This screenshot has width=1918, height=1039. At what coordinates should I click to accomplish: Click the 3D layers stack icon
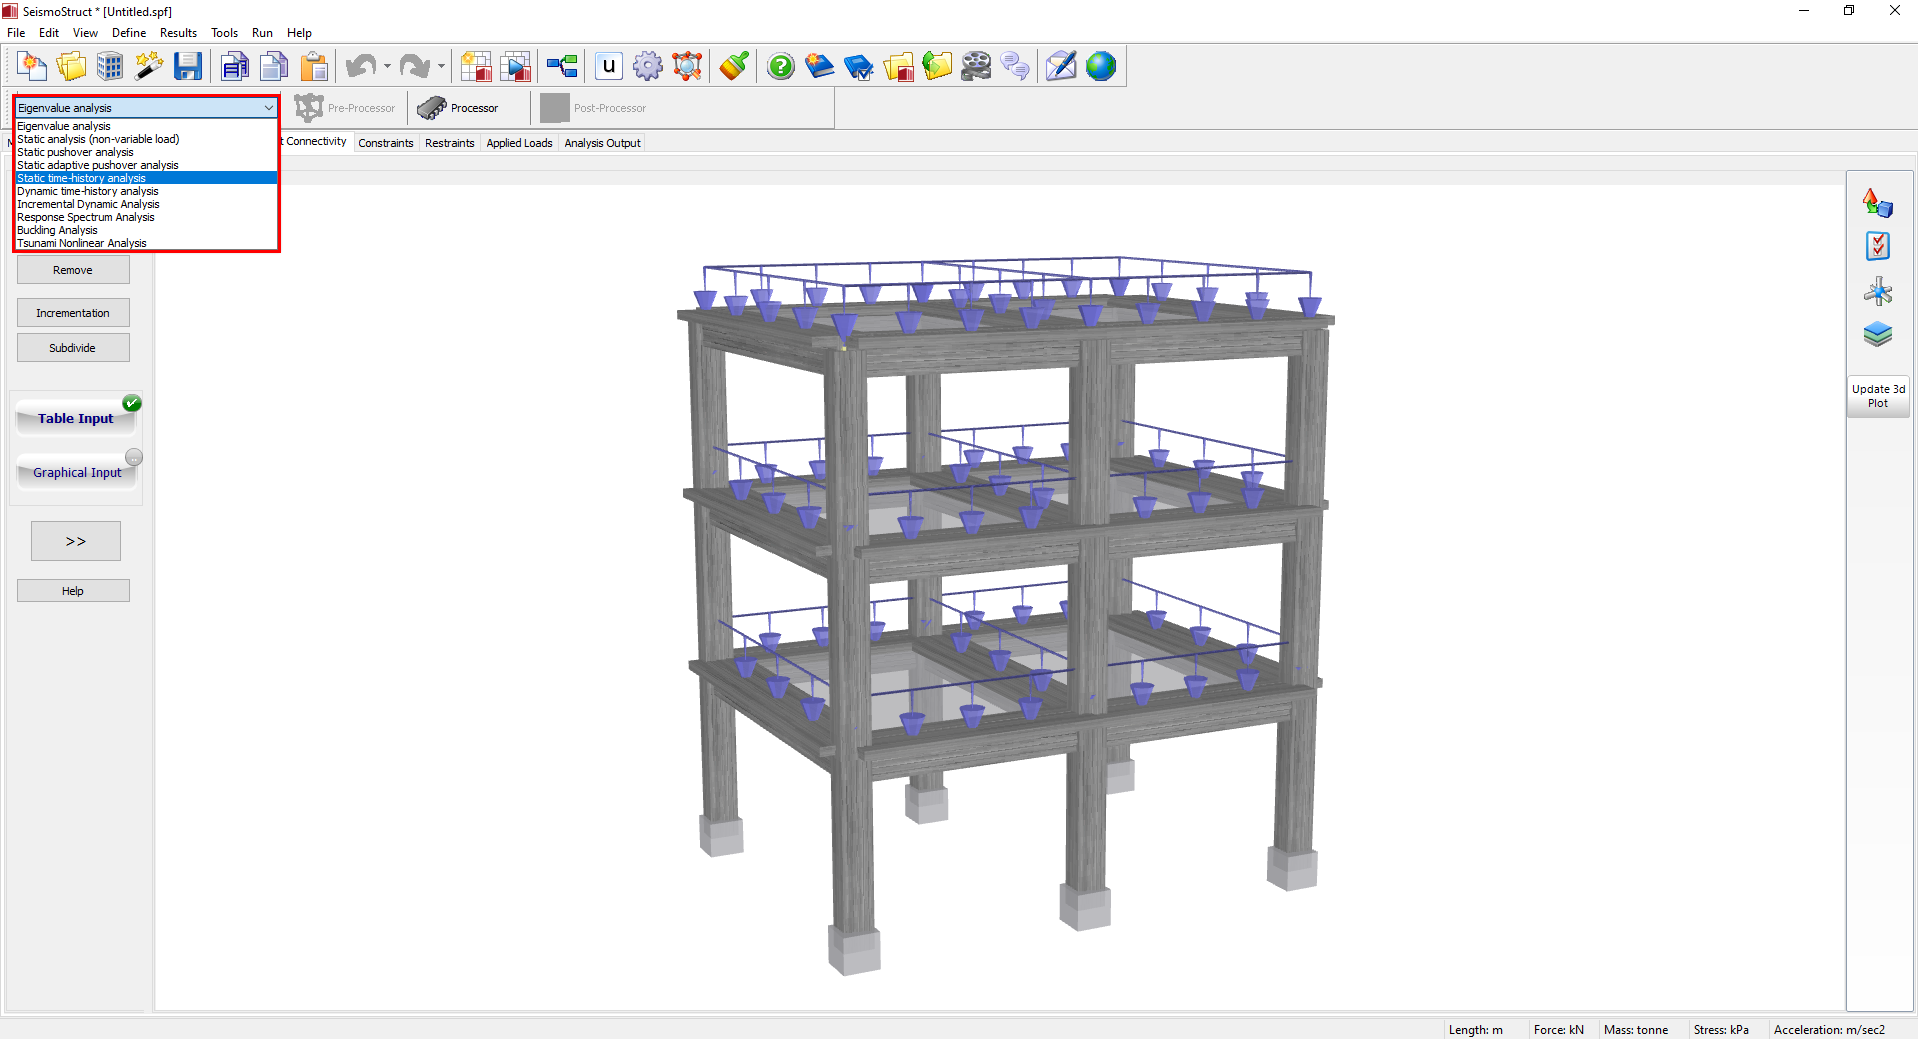coord(1877,334)
